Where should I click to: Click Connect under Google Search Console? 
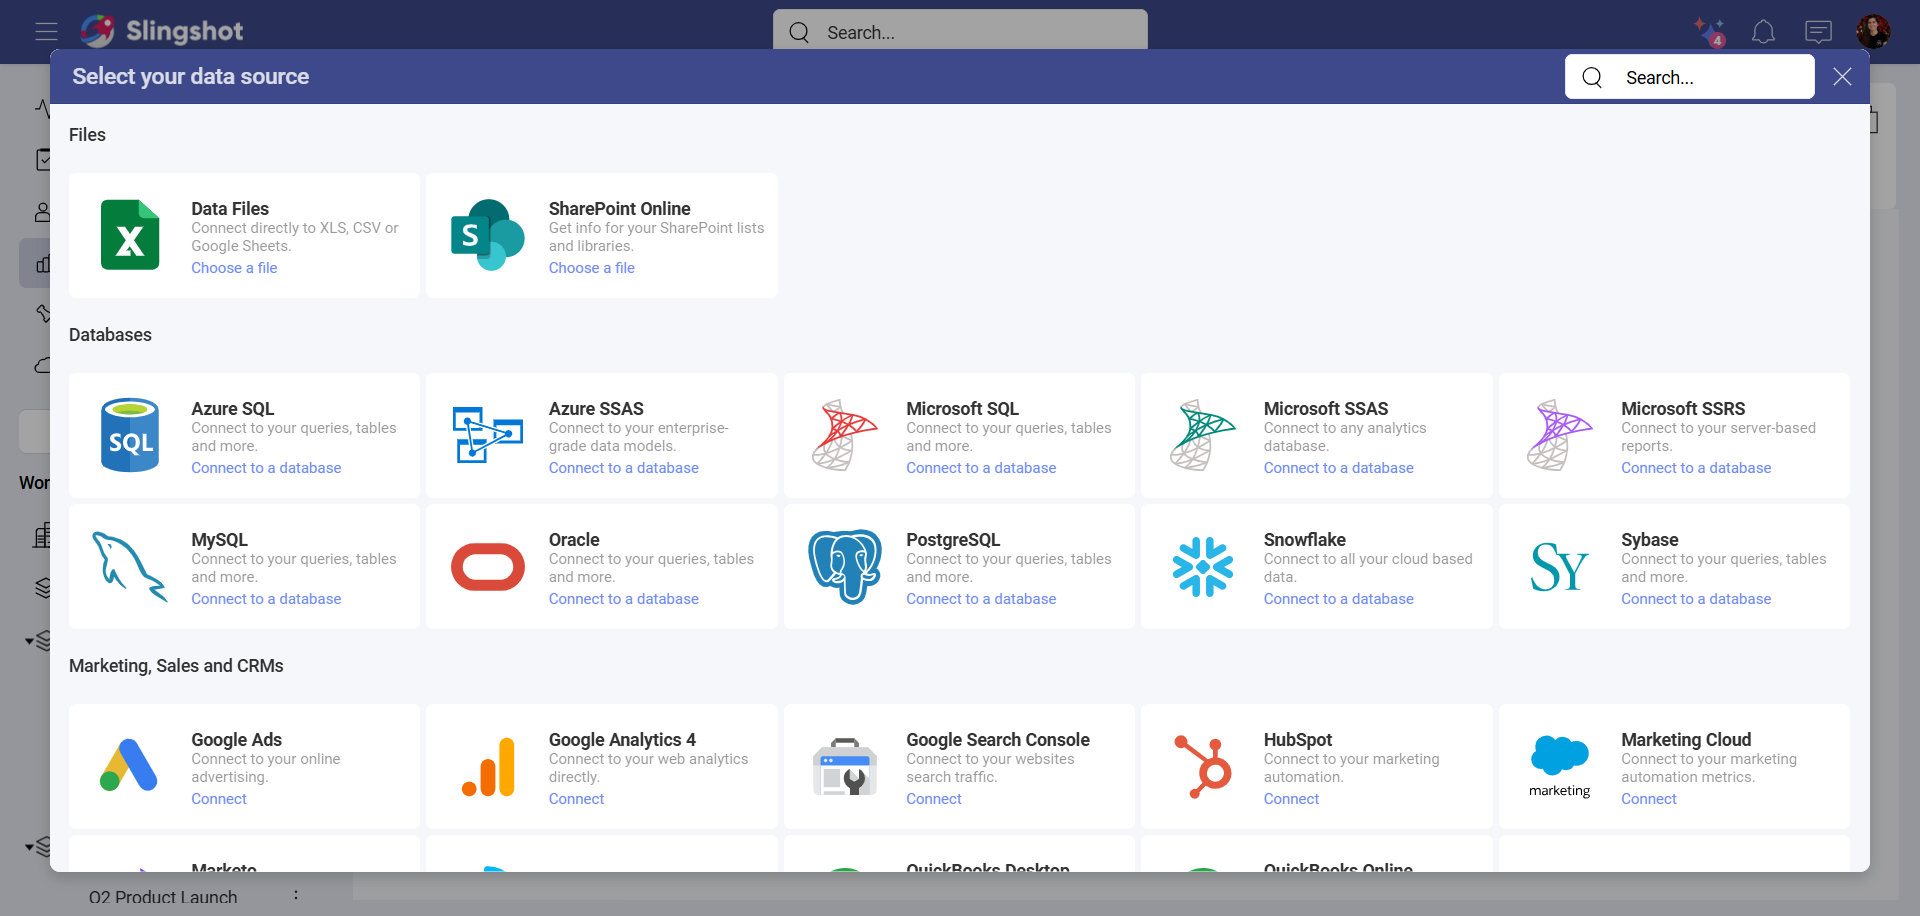[934, 799]
